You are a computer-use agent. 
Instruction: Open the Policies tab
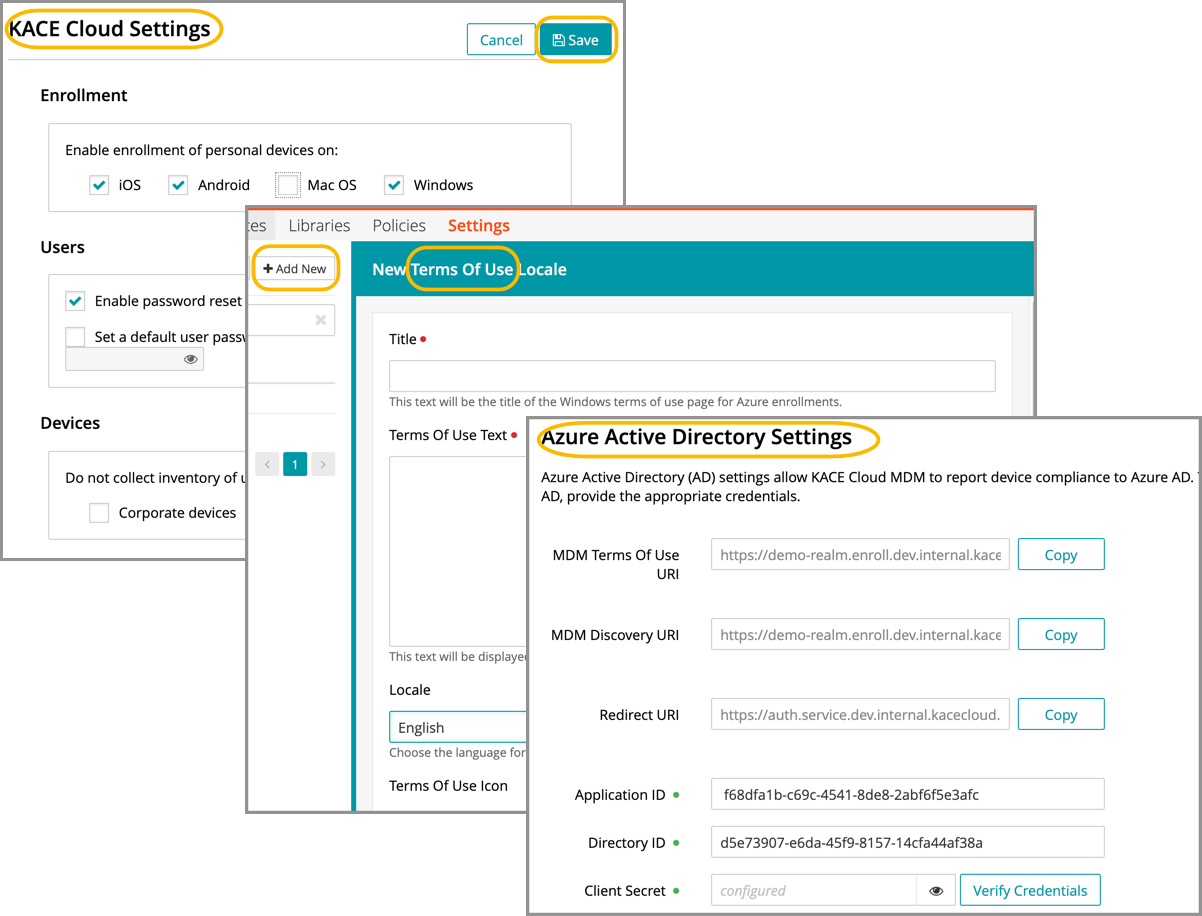[x=399, y=226]
